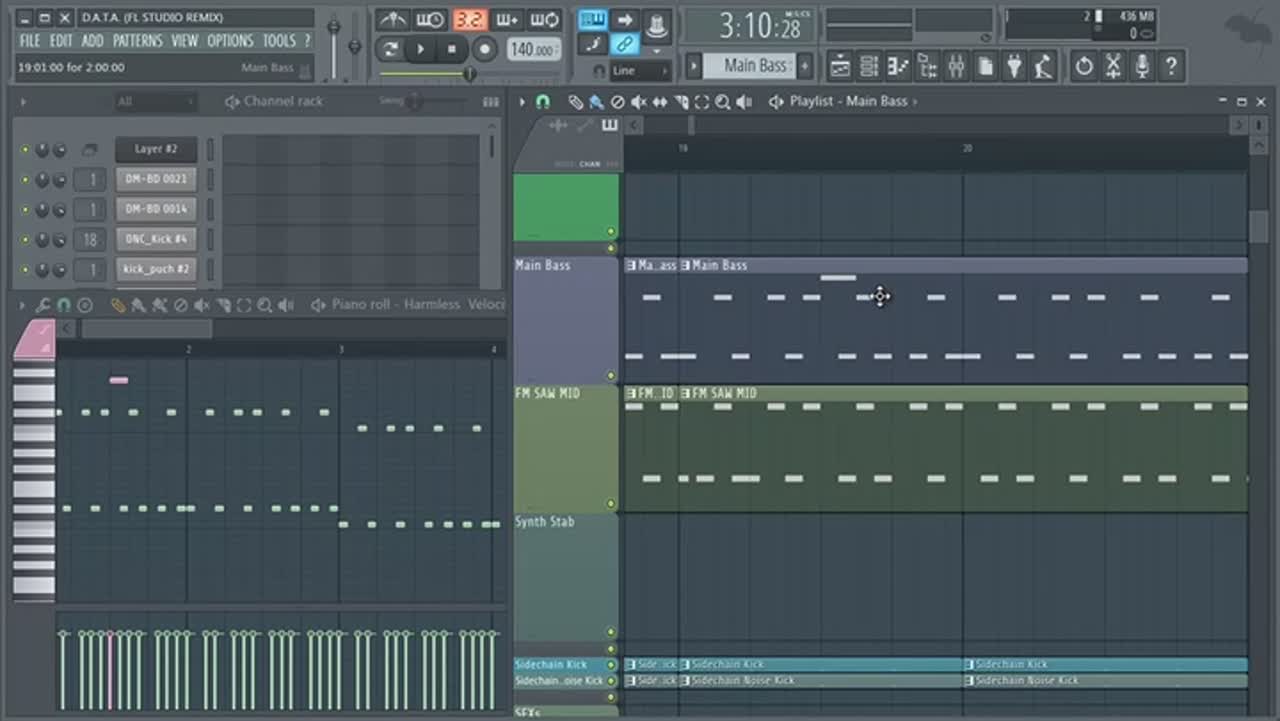The image size is (1280, 721).
Task: Toggle the playlist snap magnet
Action: tap(543, 102)
